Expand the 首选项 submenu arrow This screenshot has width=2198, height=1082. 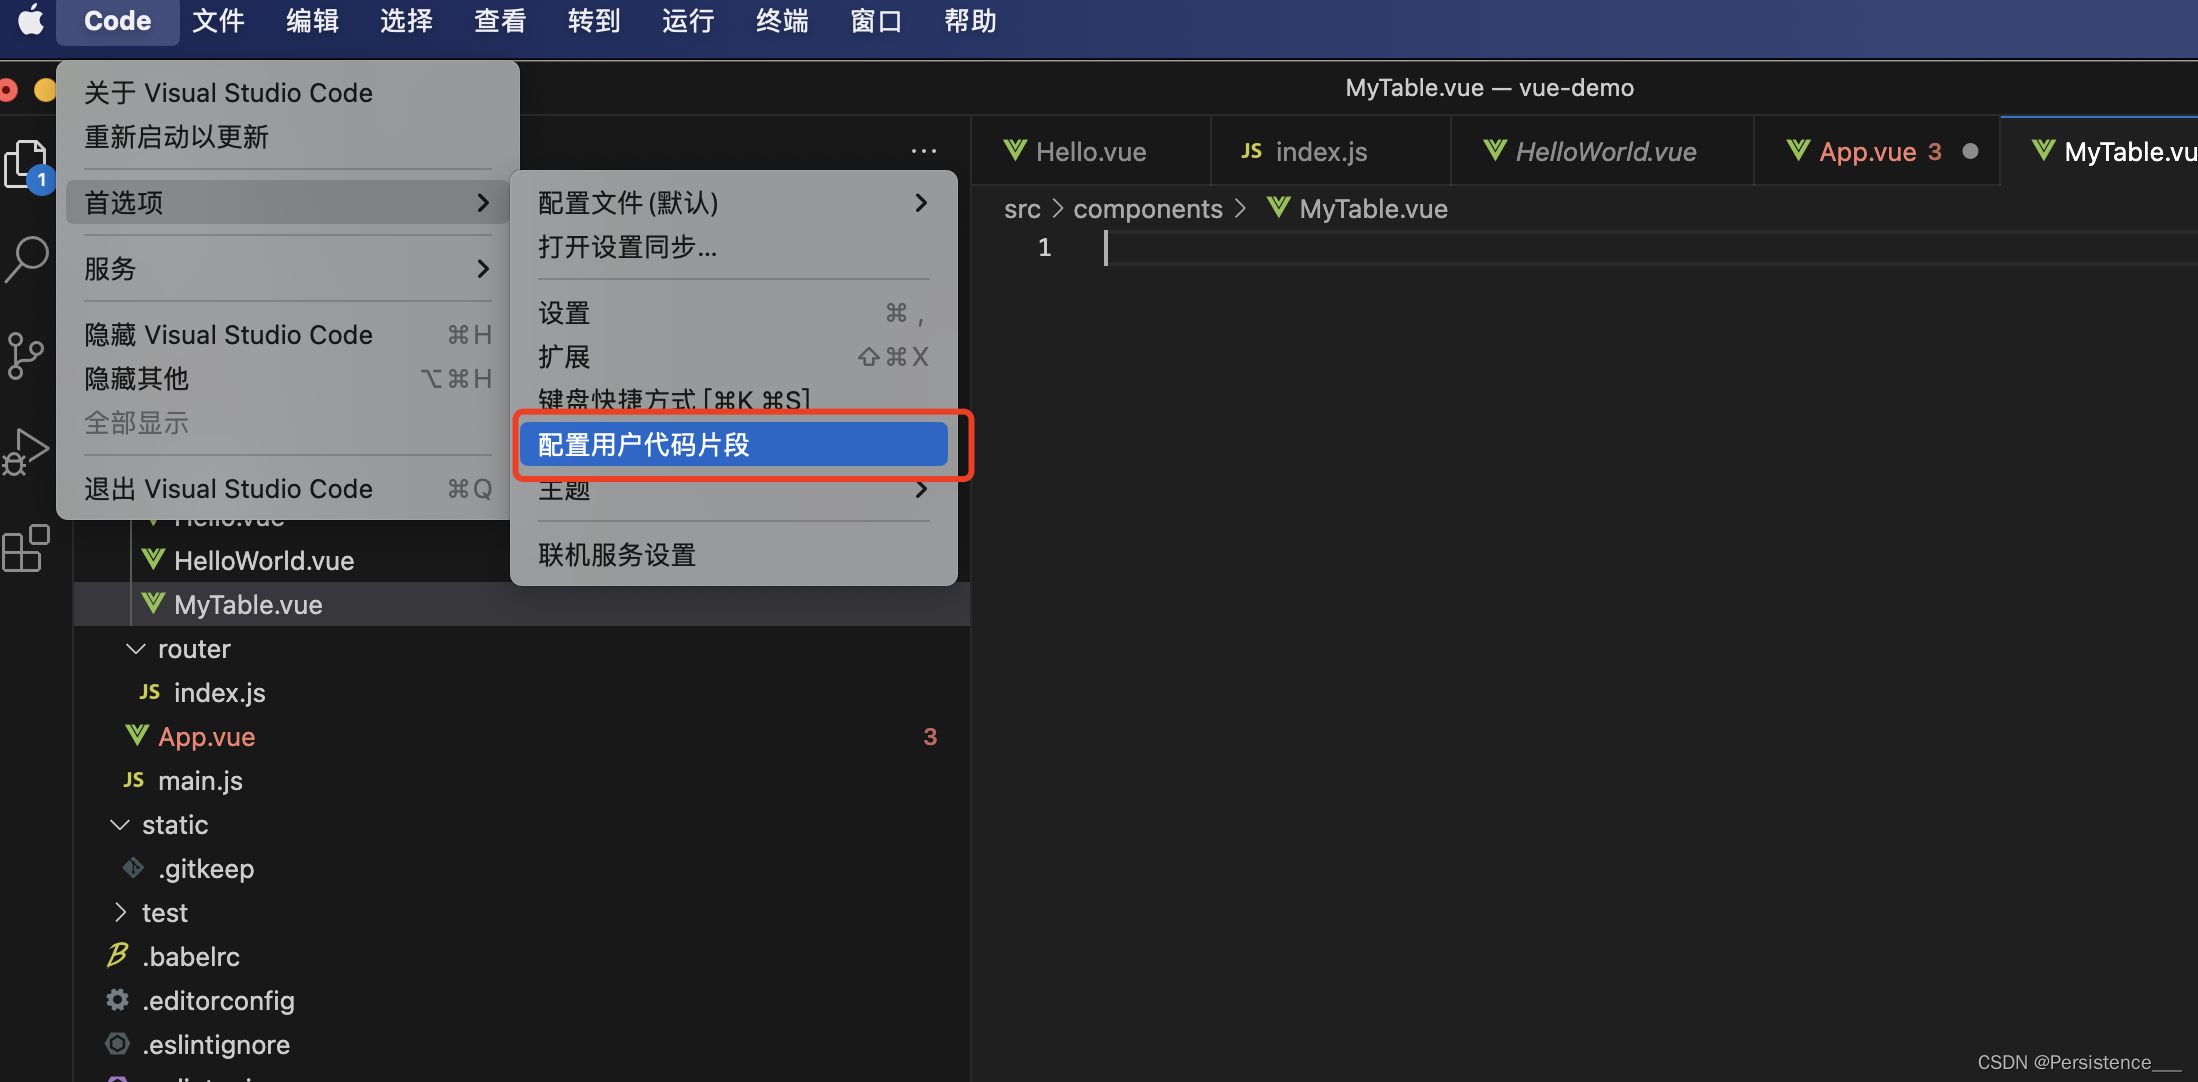pyautogui.click(x=483, y=203)
